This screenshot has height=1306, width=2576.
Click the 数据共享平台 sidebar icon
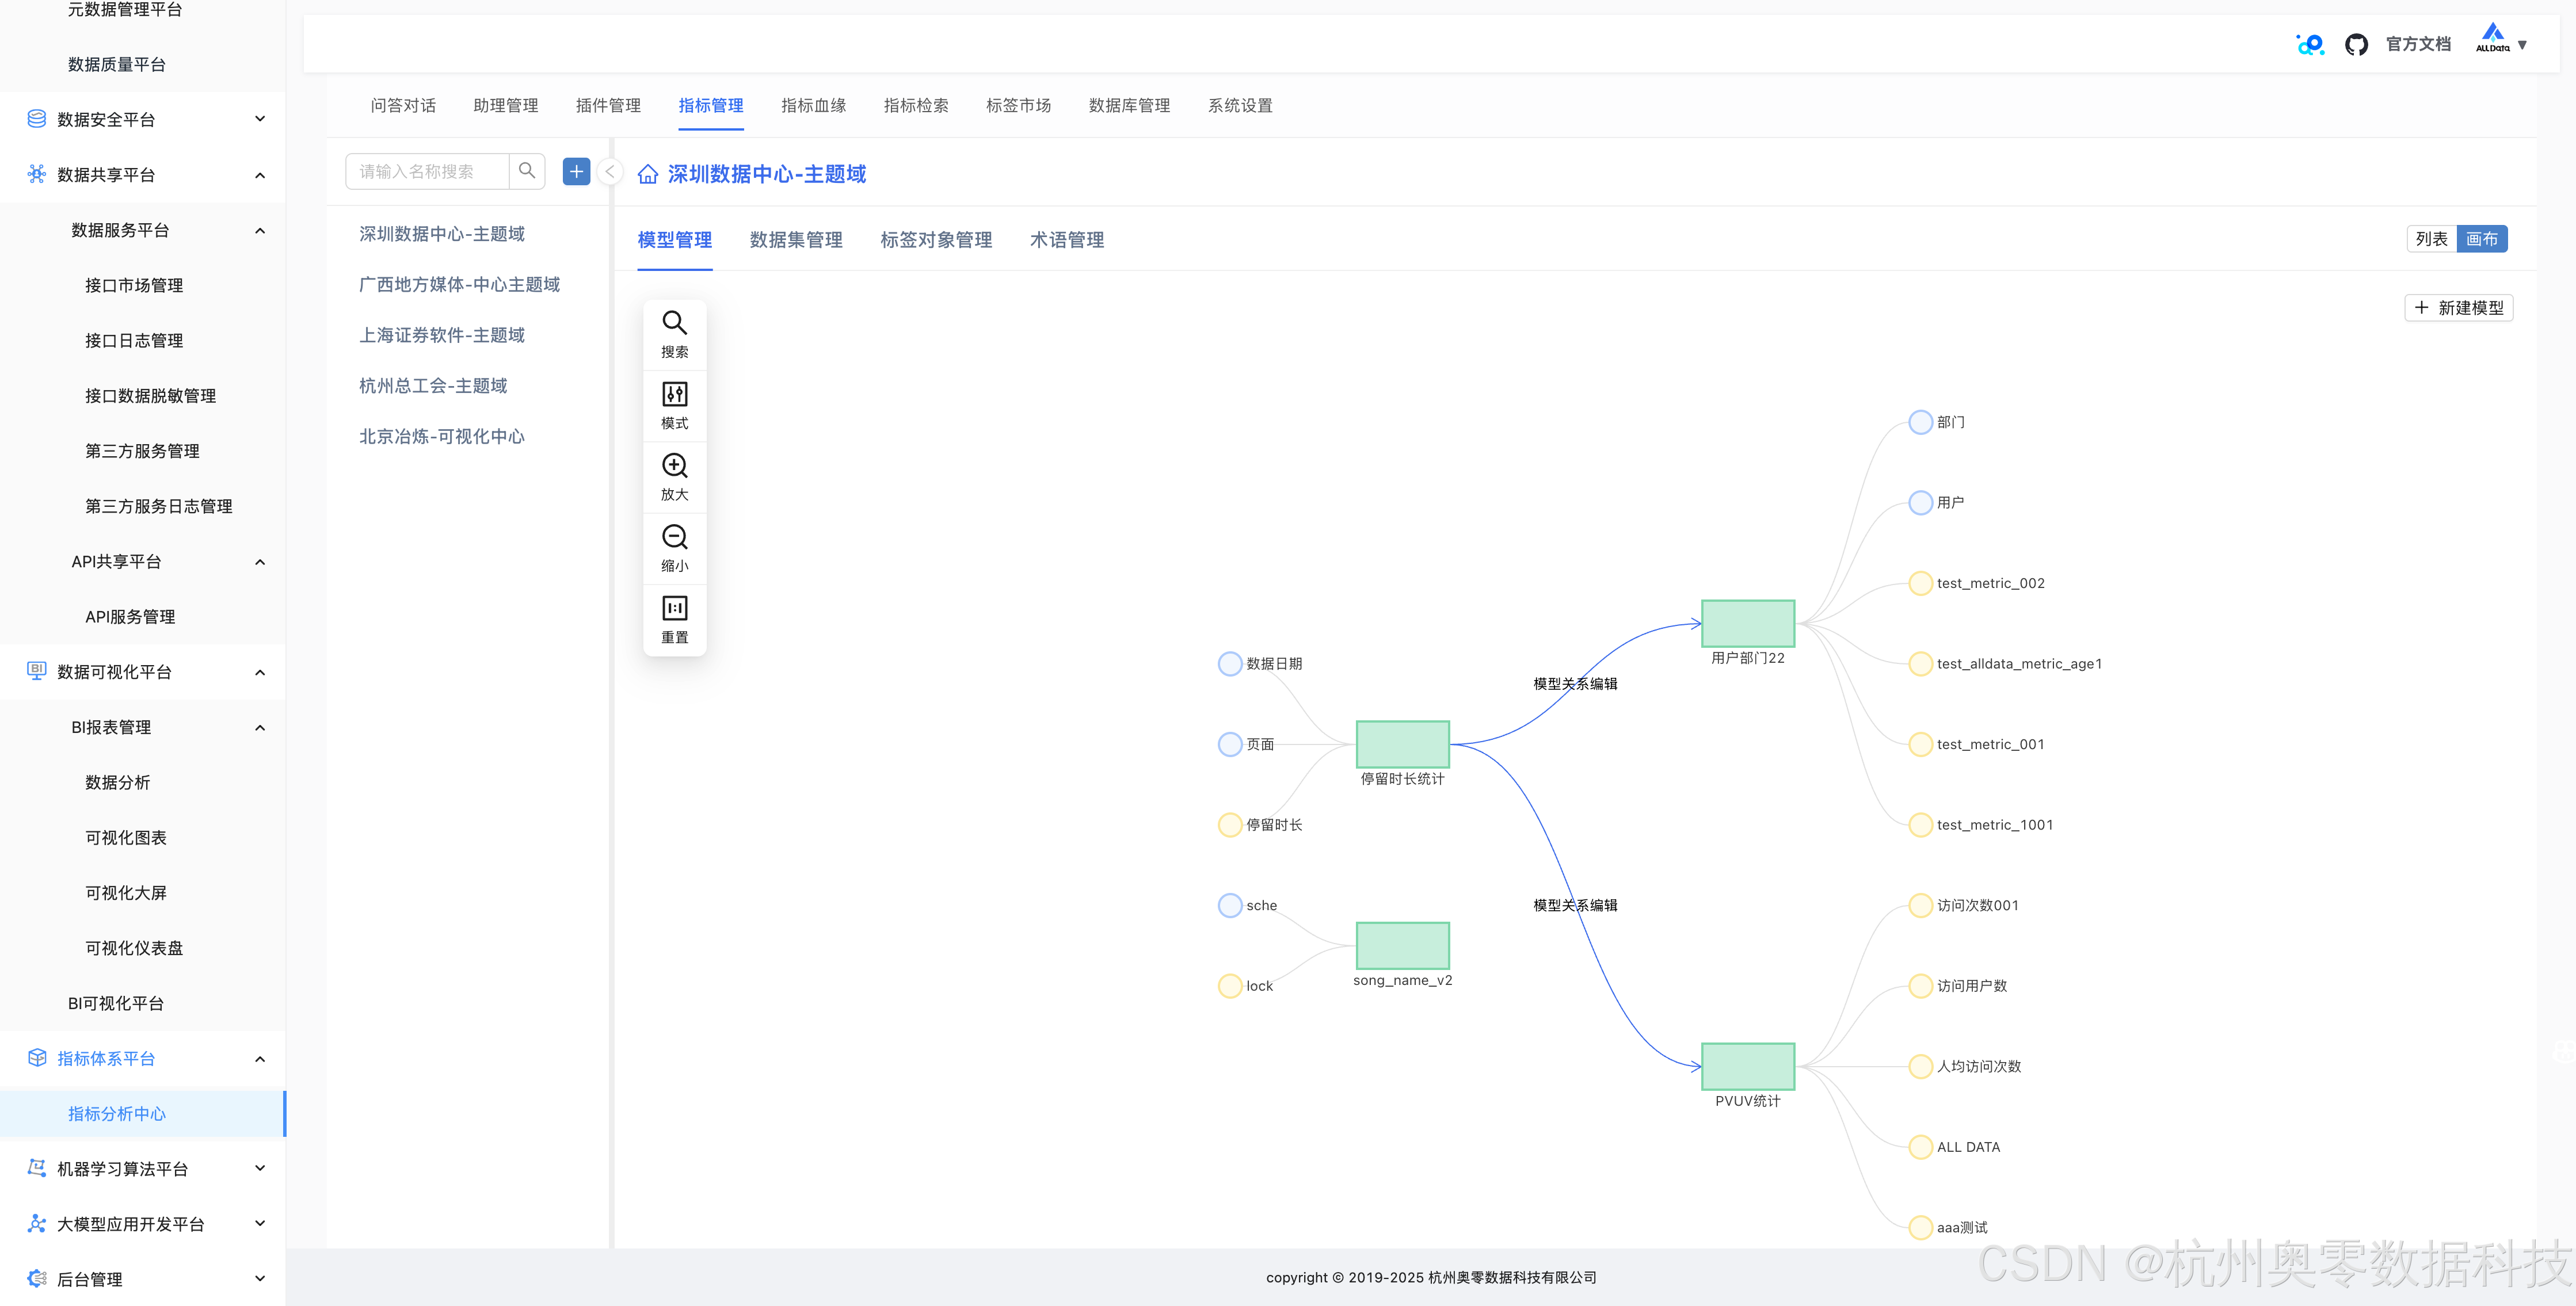coord(37,174)
